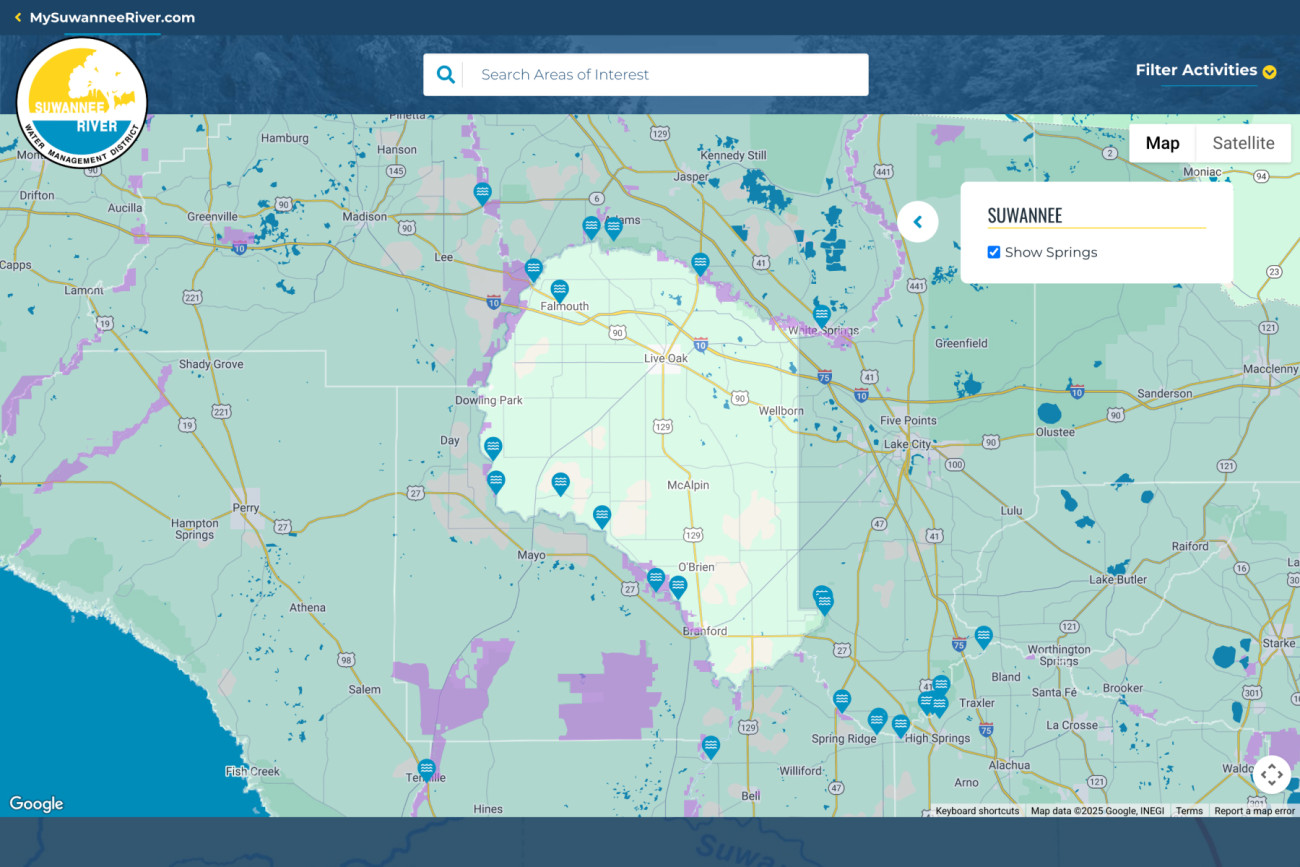Collapse the Suwannee side panel with the arrow
This screenshot has height=867, width=1300.
[917, 222]
